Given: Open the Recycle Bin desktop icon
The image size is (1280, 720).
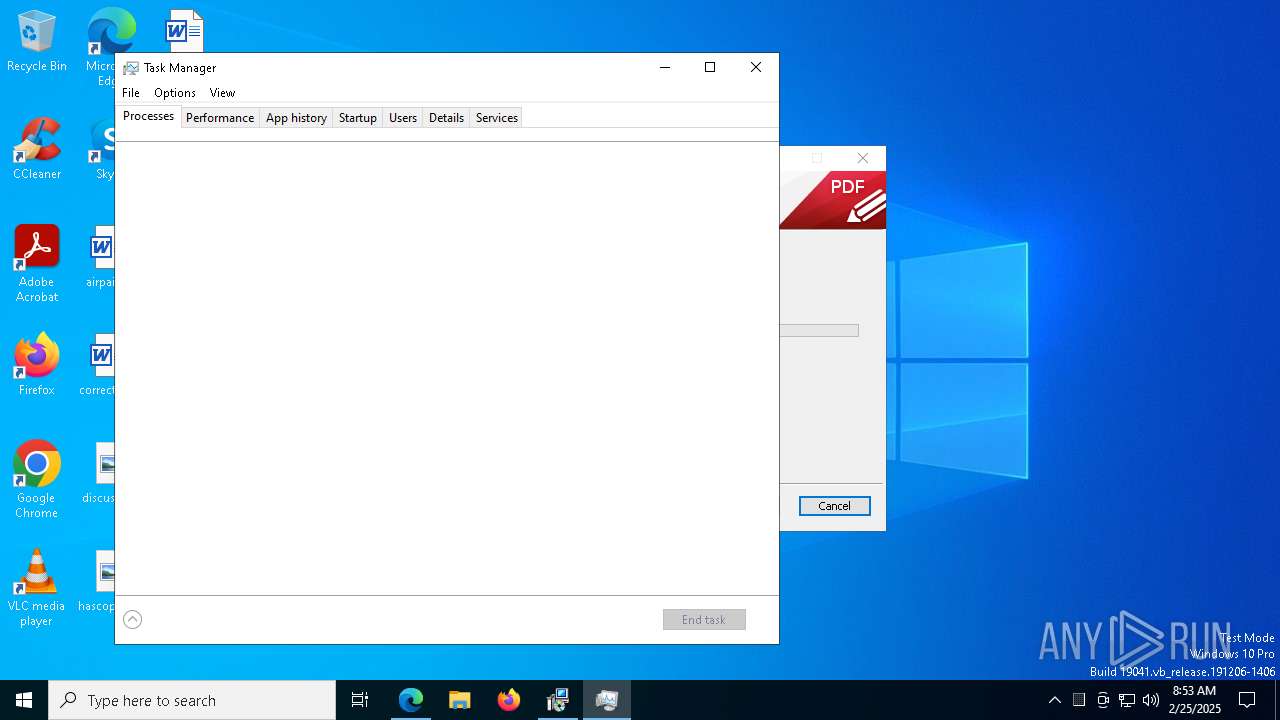Looking at the screenshot, I should coord(37,42).
